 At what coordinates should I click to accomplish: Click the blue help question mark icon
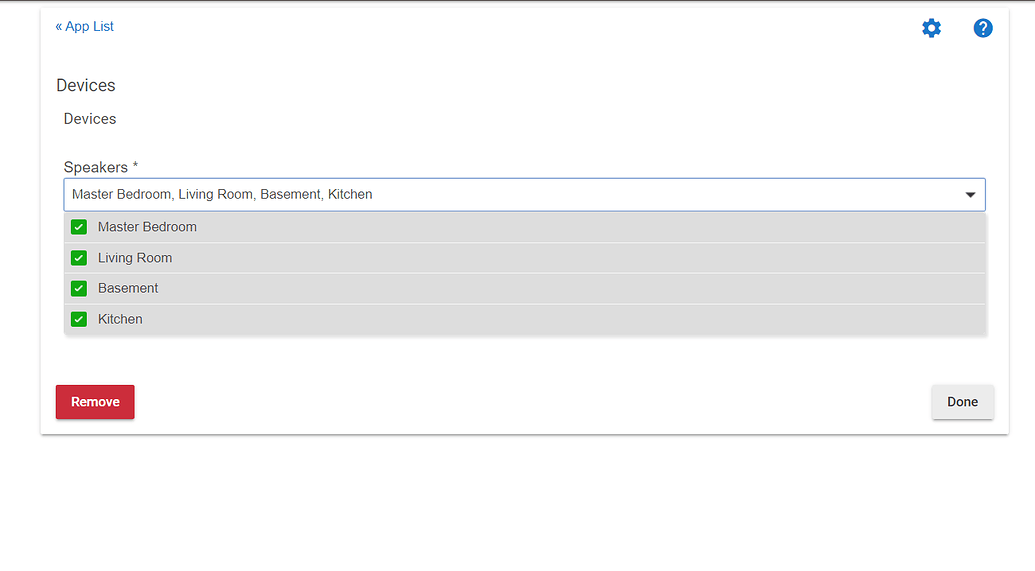coord(983,28)
